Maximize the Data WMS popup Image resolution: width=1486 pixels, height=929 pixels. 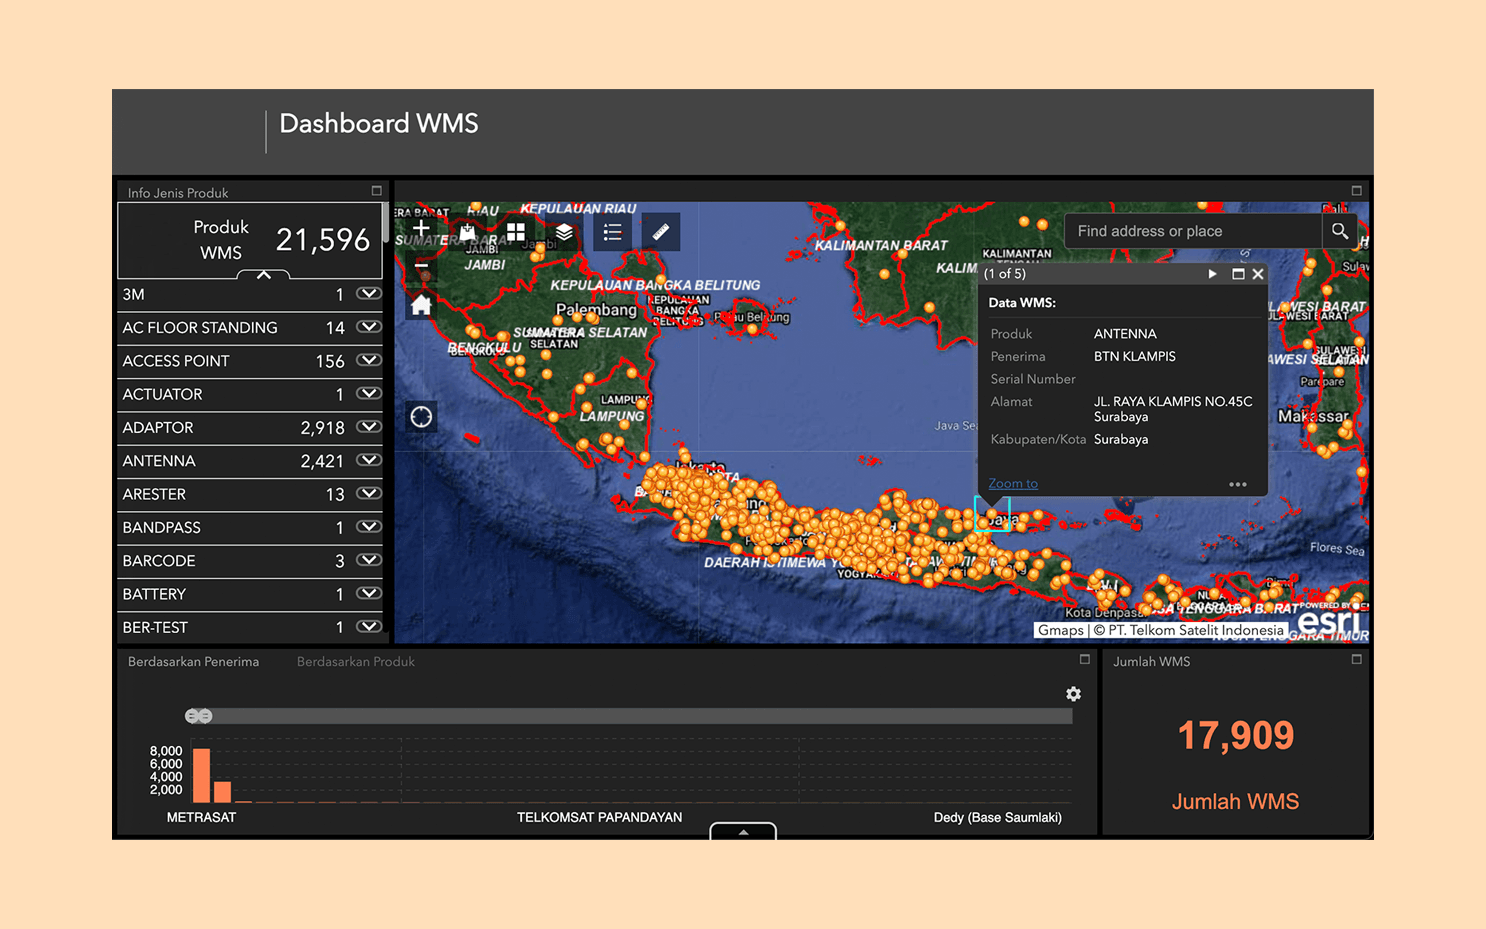[x=1238, y=274]
